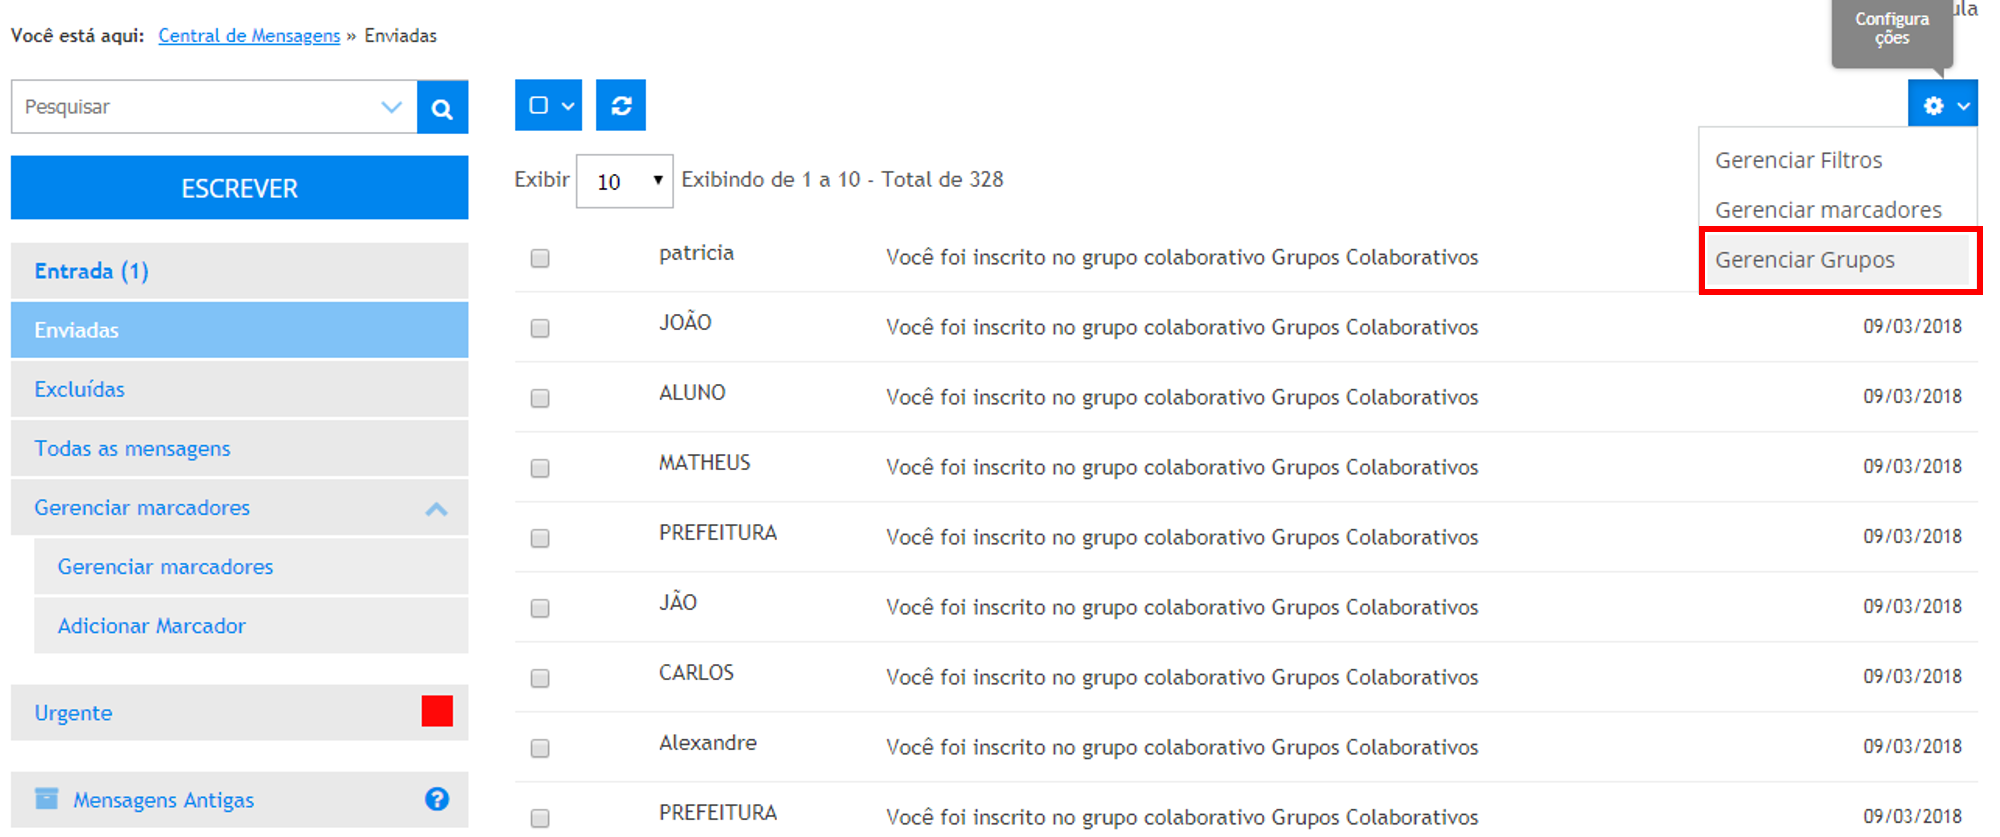Click into the Pesquisar search field
This screenshot has height=837, width=2000.
pyautogui.click(x=195, y=107)
